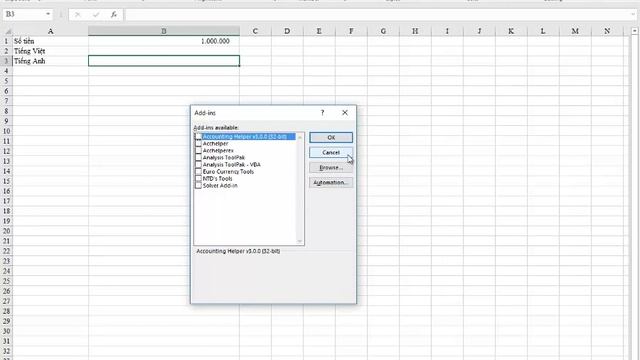640x360 pixels.
Task: Select column B header
Action: point(164,31)
